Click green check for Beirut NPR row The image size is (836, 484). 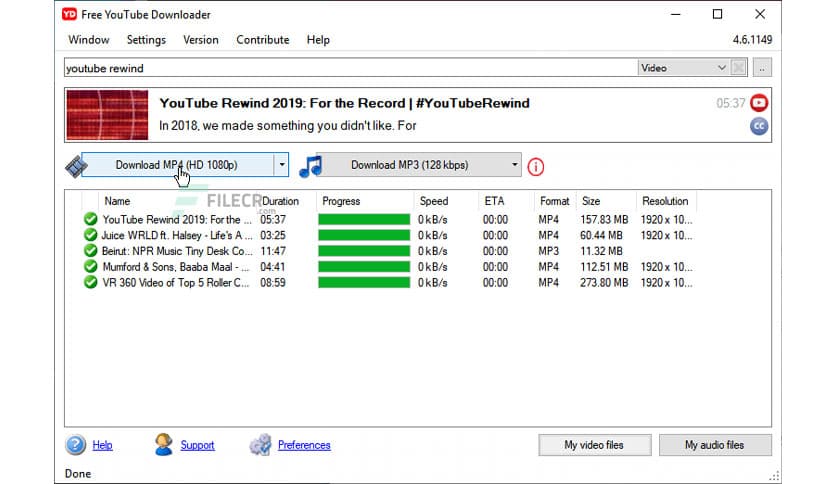coord(91,251)
